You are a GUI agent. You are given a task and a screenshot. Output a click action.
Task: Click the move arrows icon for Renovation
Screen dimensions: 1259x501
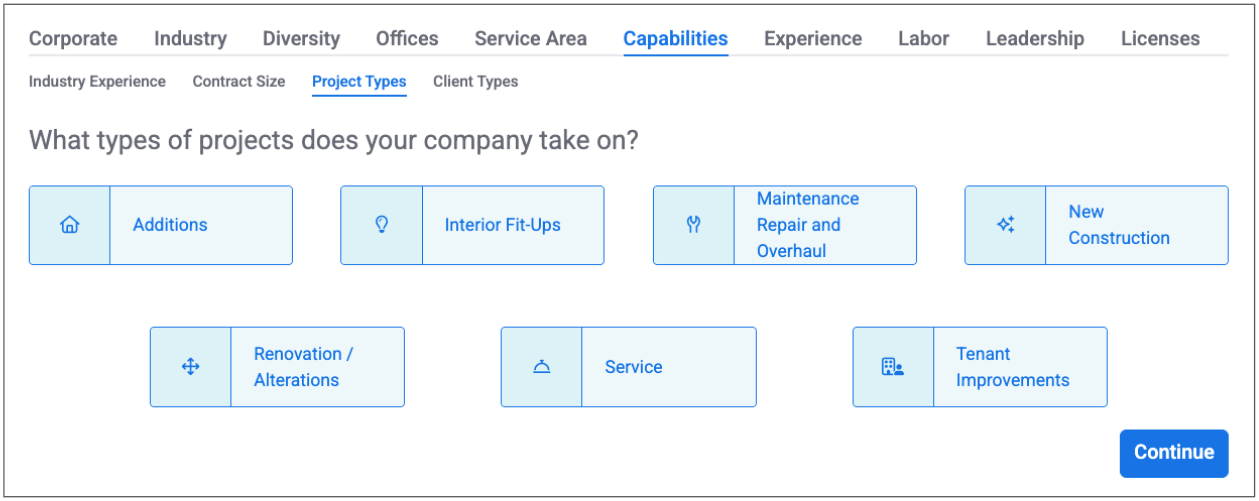tap(190, 367)
